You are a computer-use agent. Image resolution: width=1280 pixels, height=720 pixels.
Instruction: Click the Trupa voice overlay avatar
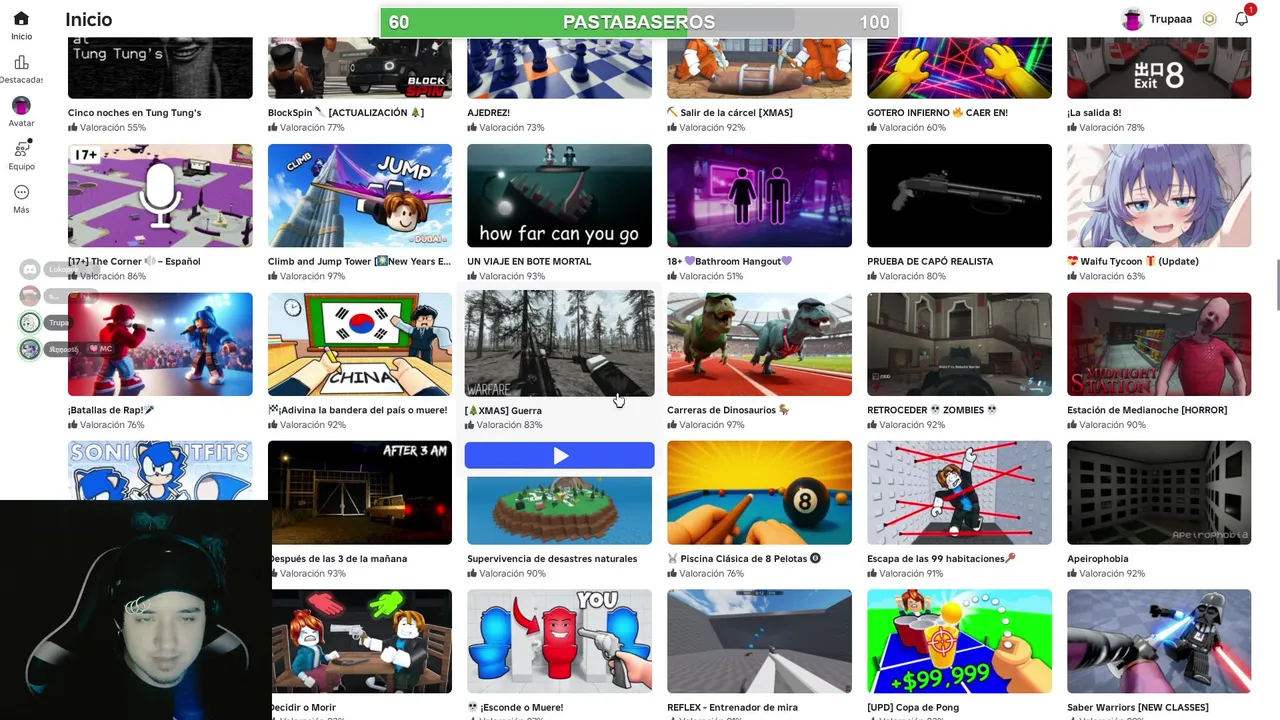30,322
